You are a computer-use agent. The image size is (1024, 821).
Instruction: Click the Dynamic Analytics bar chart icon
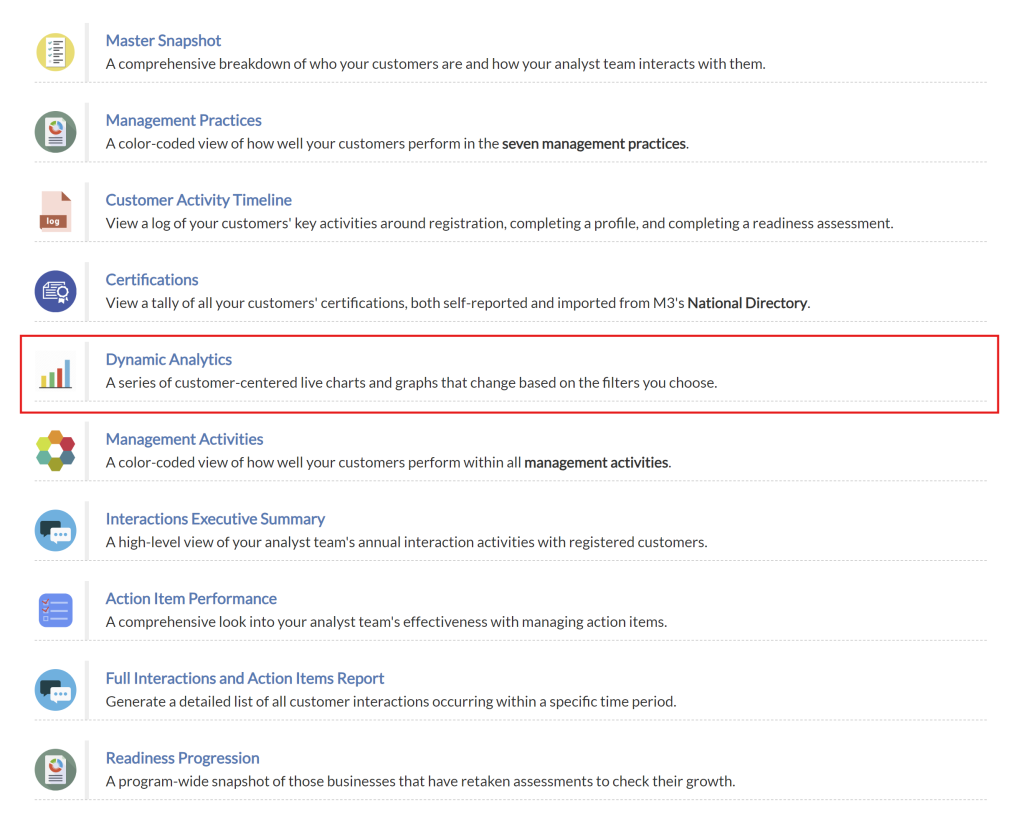click(55, 372)
